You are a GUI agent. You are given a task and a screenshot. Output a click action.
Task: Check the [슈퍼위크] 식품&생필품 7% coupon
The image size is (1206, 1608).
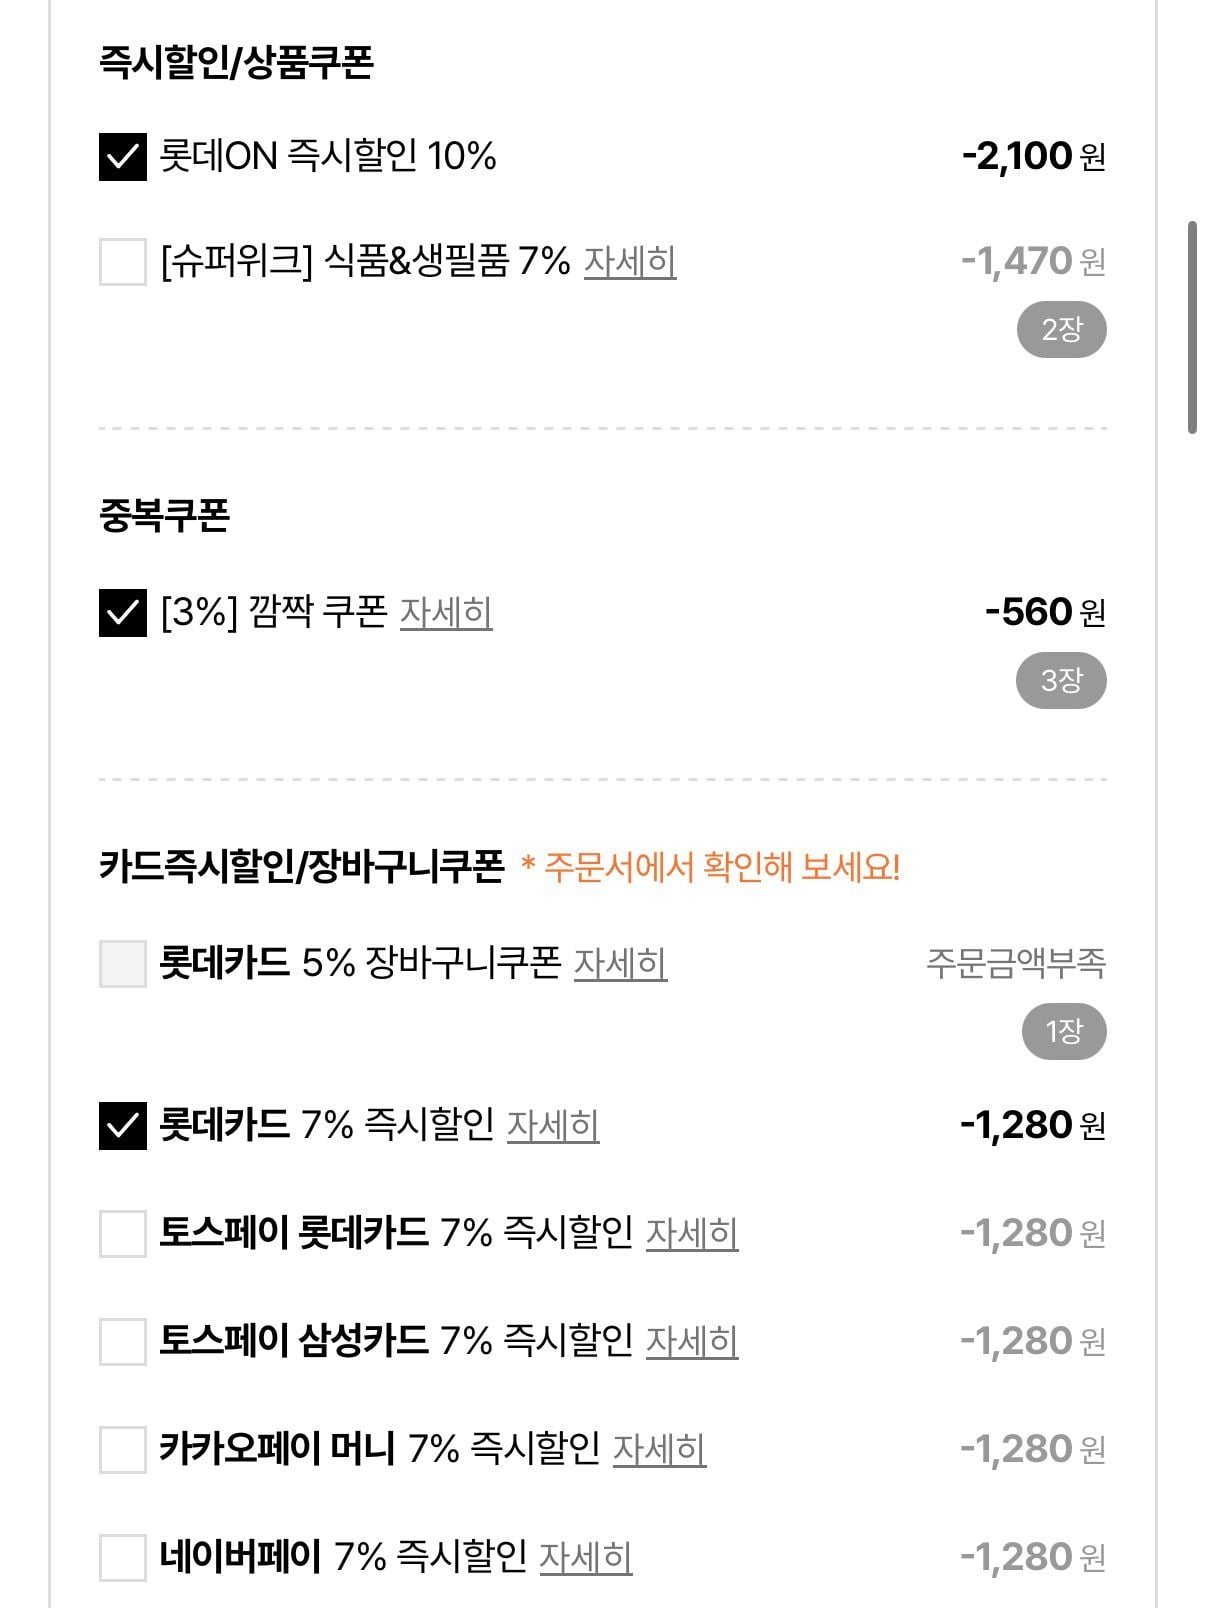pyautogui.click(x=123, y=262)
